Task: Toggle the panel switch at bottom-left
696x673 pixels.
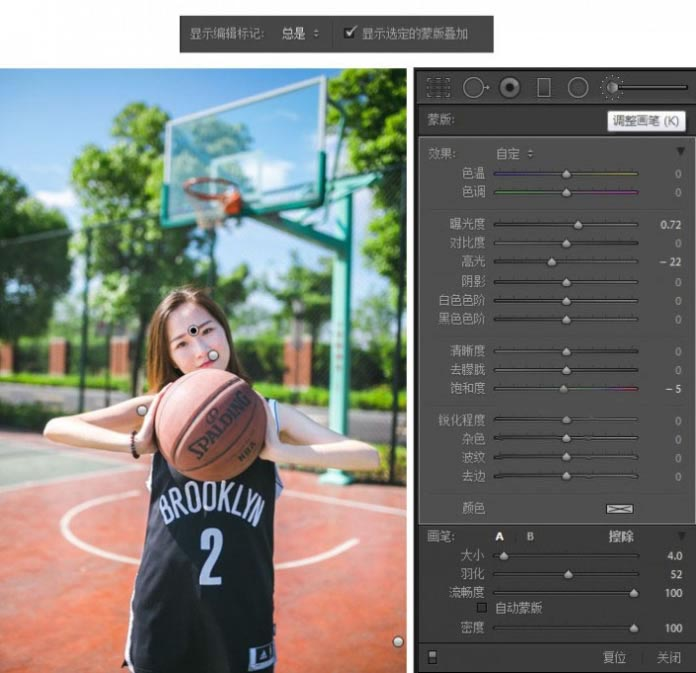Action: pyautogui.click(x=432, y=657)
